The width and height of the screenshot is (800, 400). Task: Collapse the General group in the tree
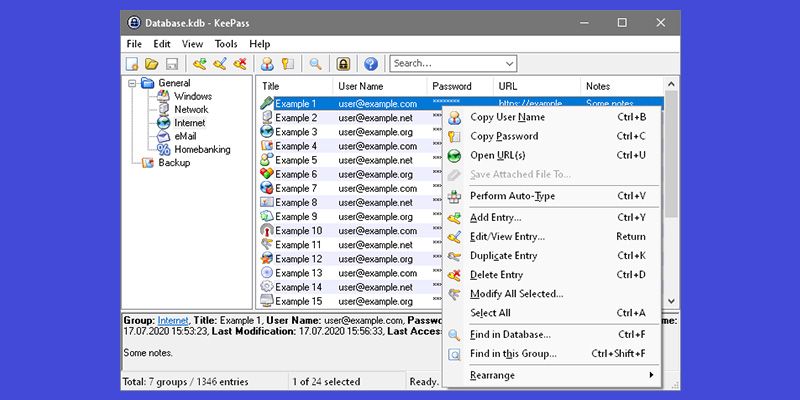pyautogui.click(x=132, y=83)
